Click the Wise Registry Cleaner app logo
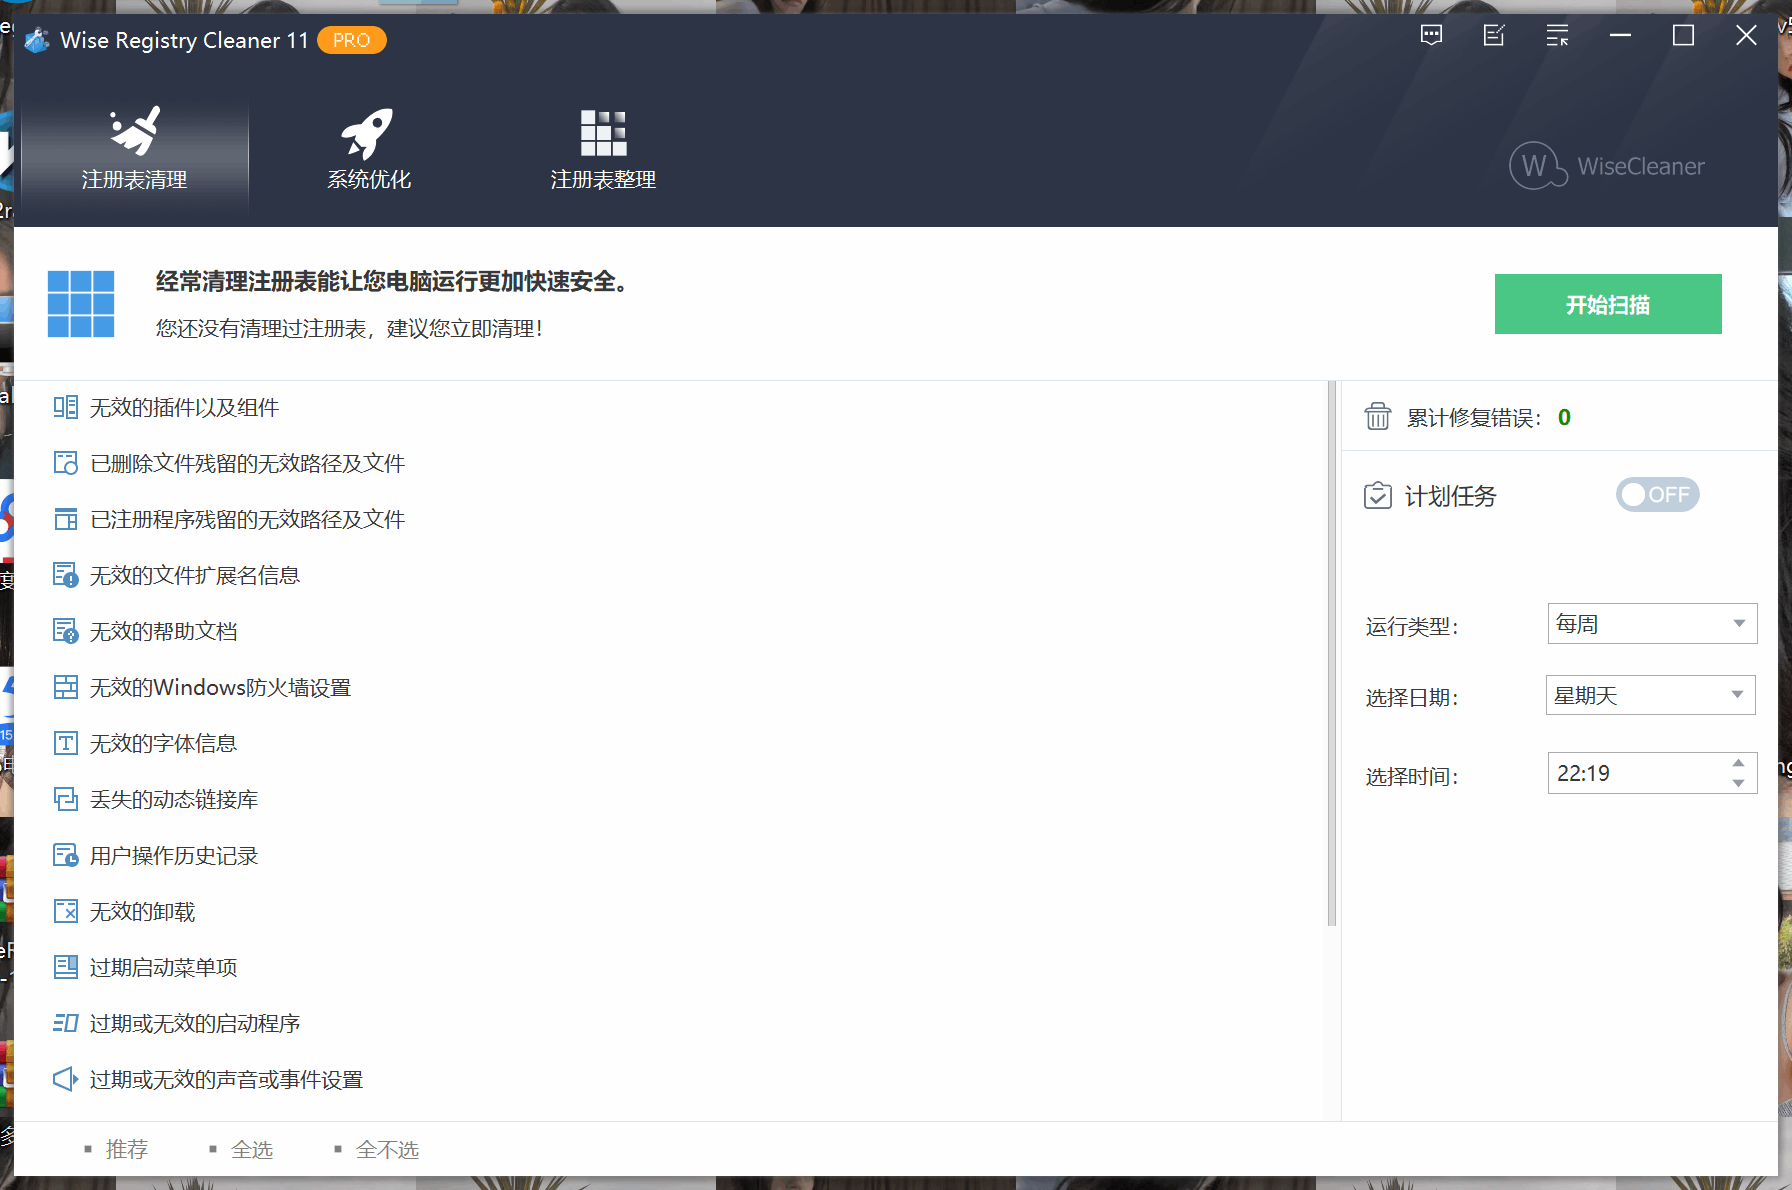The width and height of the screenshot is (1792, 1190). tap(37, 40)
